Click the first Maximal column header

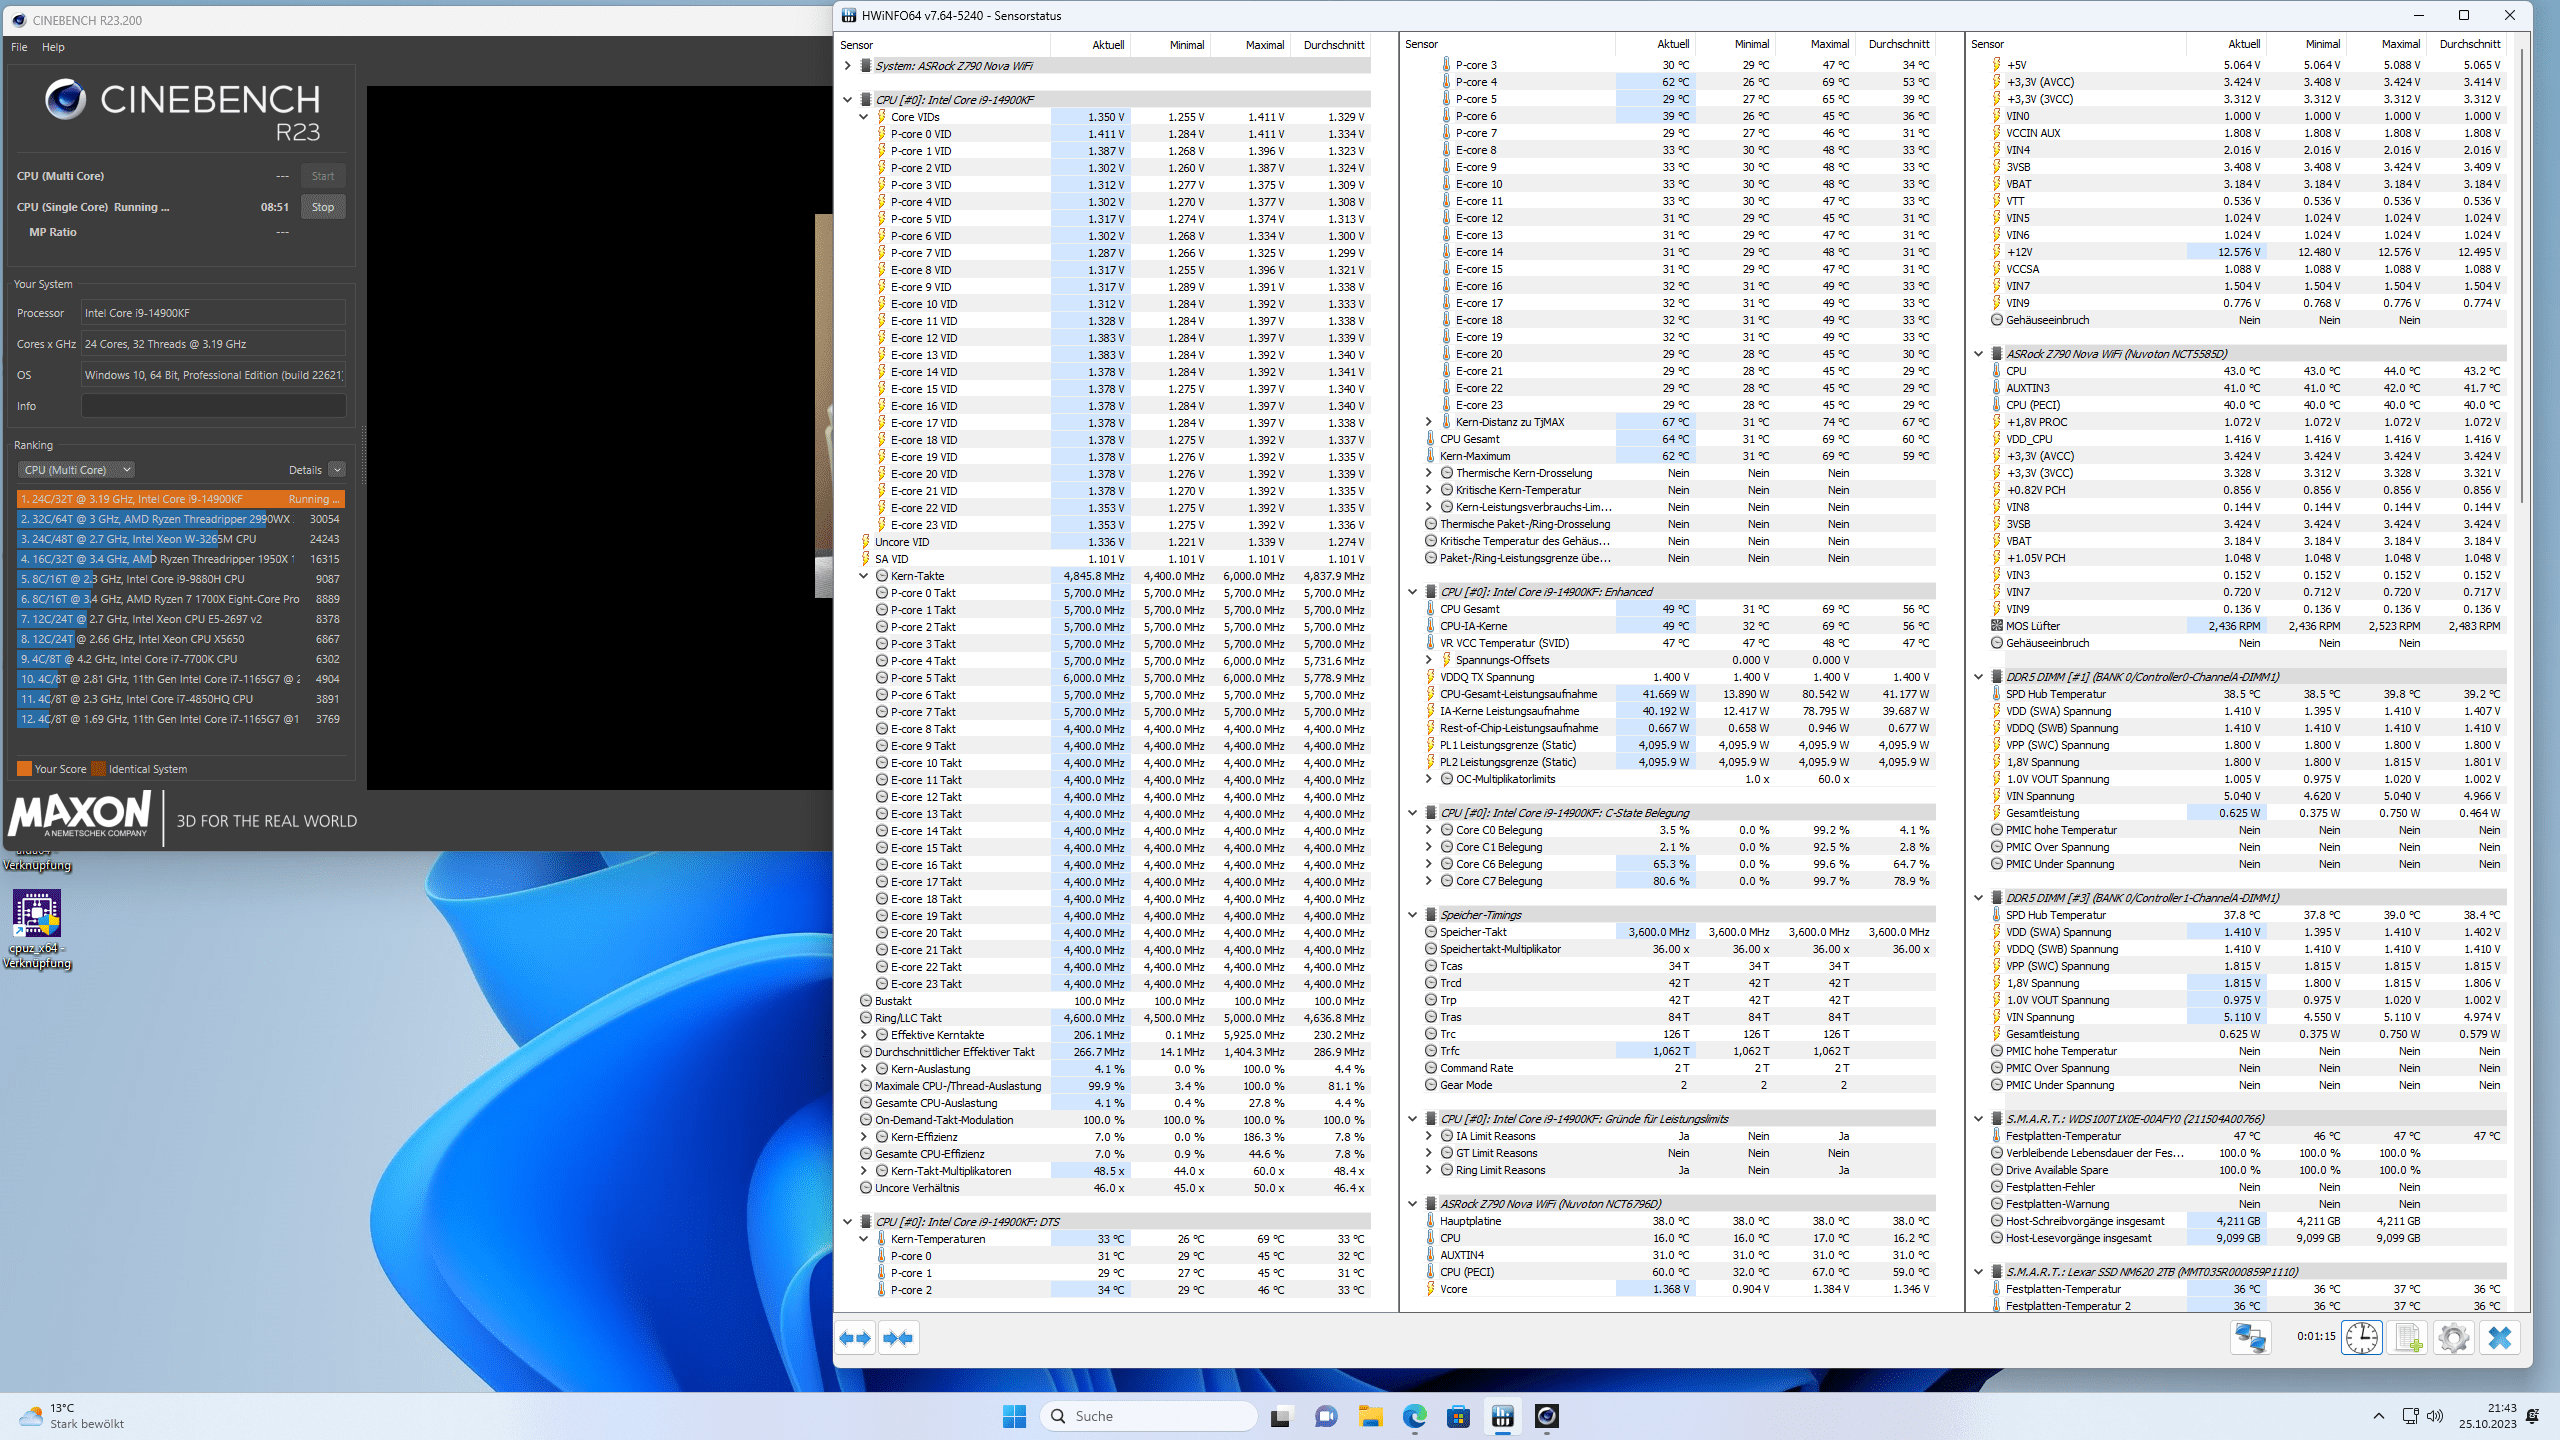point(1251,45)
